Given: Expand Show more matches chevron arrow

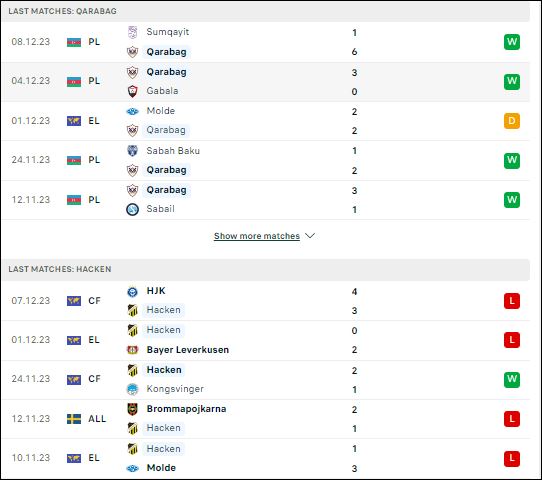Looking at the screenshot, I should click(x=310, y=236).
